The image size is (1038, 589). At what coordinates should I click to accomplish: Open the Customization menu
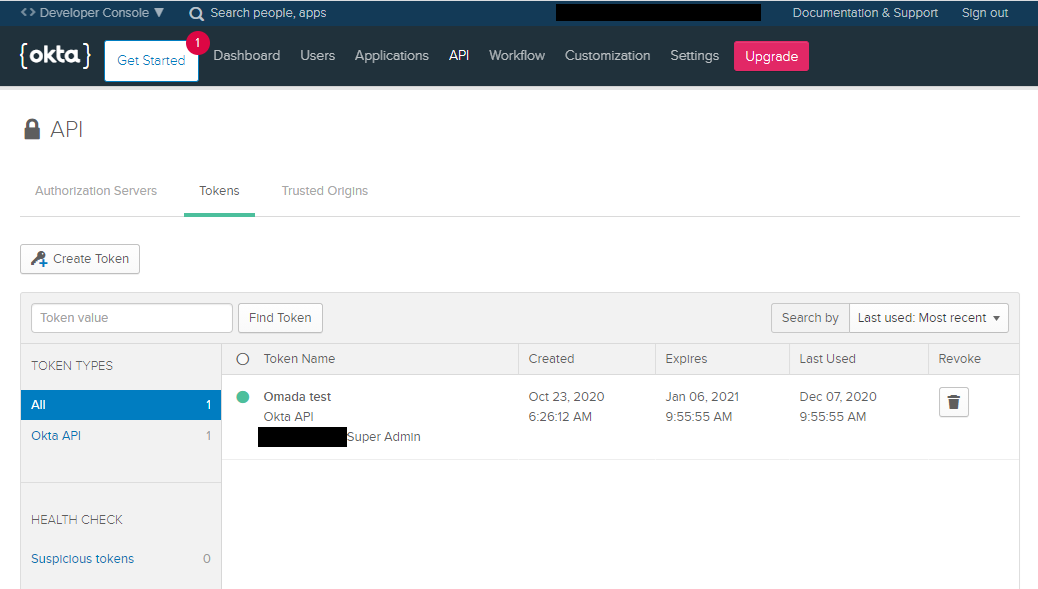point(607,56)
